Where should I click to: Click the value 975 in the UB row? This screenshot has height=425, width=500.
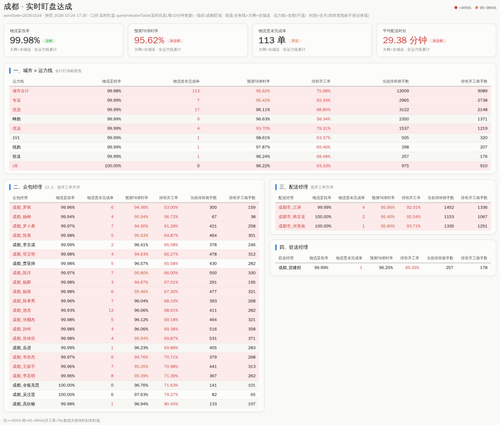(x=405, y=166)
